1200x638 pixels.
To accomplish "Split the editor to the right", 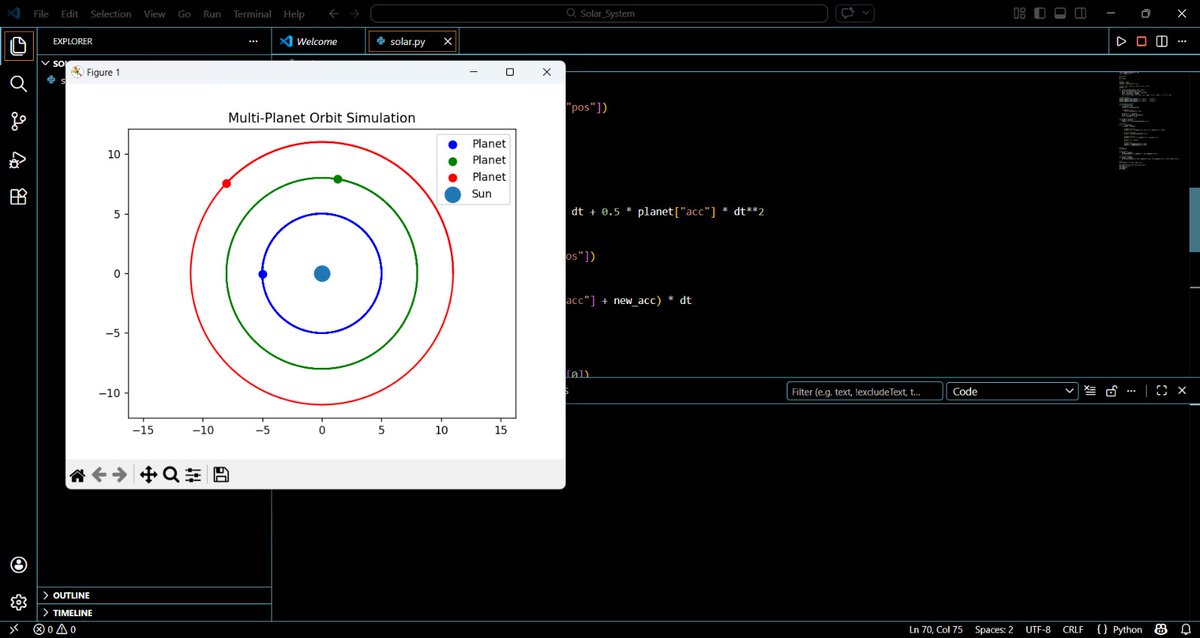I will 1162,41.
